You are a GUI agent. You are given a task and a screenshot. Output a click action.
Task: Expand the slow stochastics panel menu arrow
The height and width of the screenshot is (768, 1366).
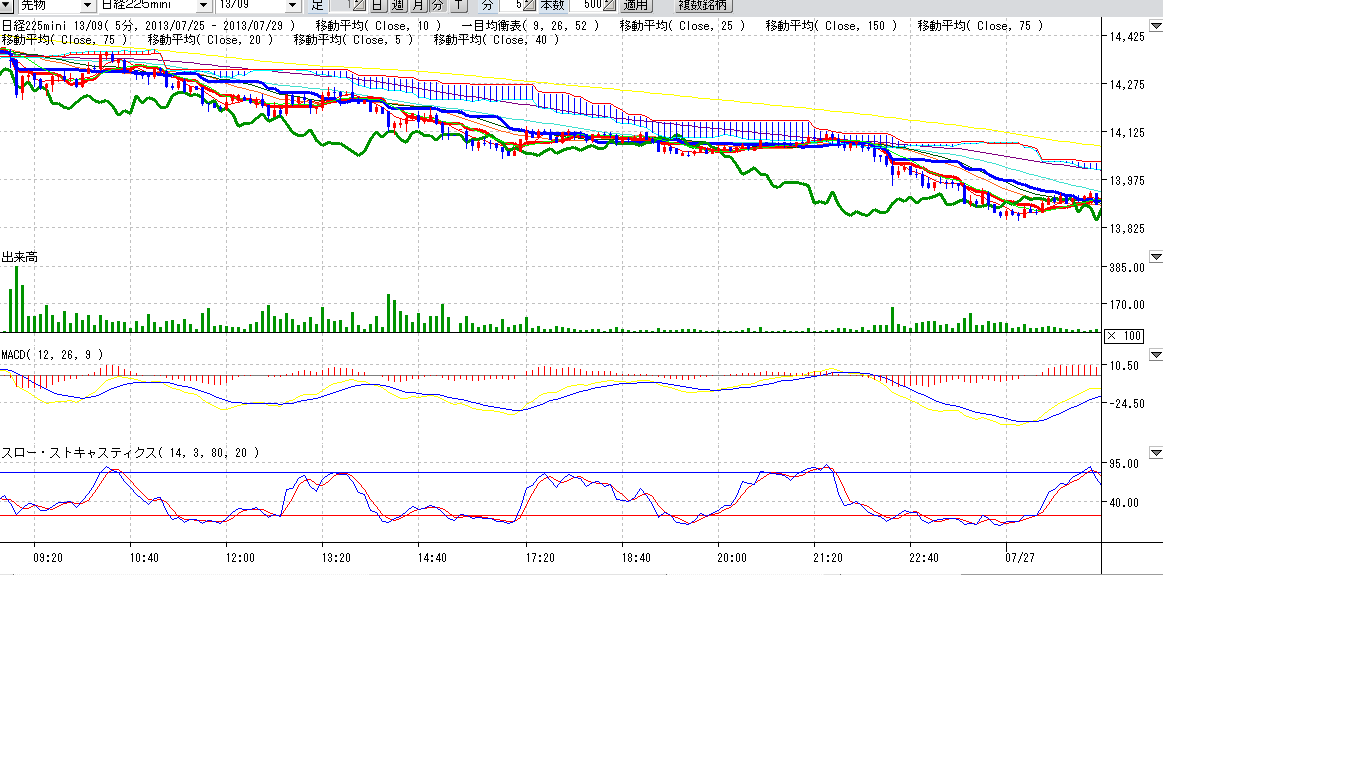pyautogui.click(x=1156, y=453)
